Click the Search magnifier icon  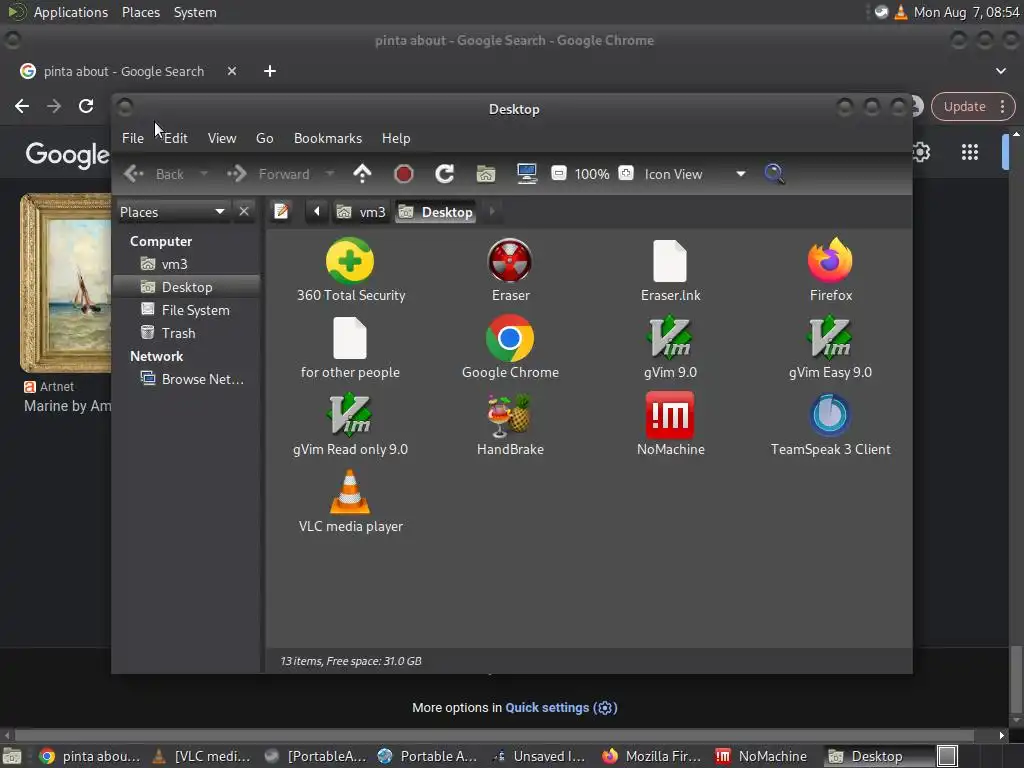[774, 174]
